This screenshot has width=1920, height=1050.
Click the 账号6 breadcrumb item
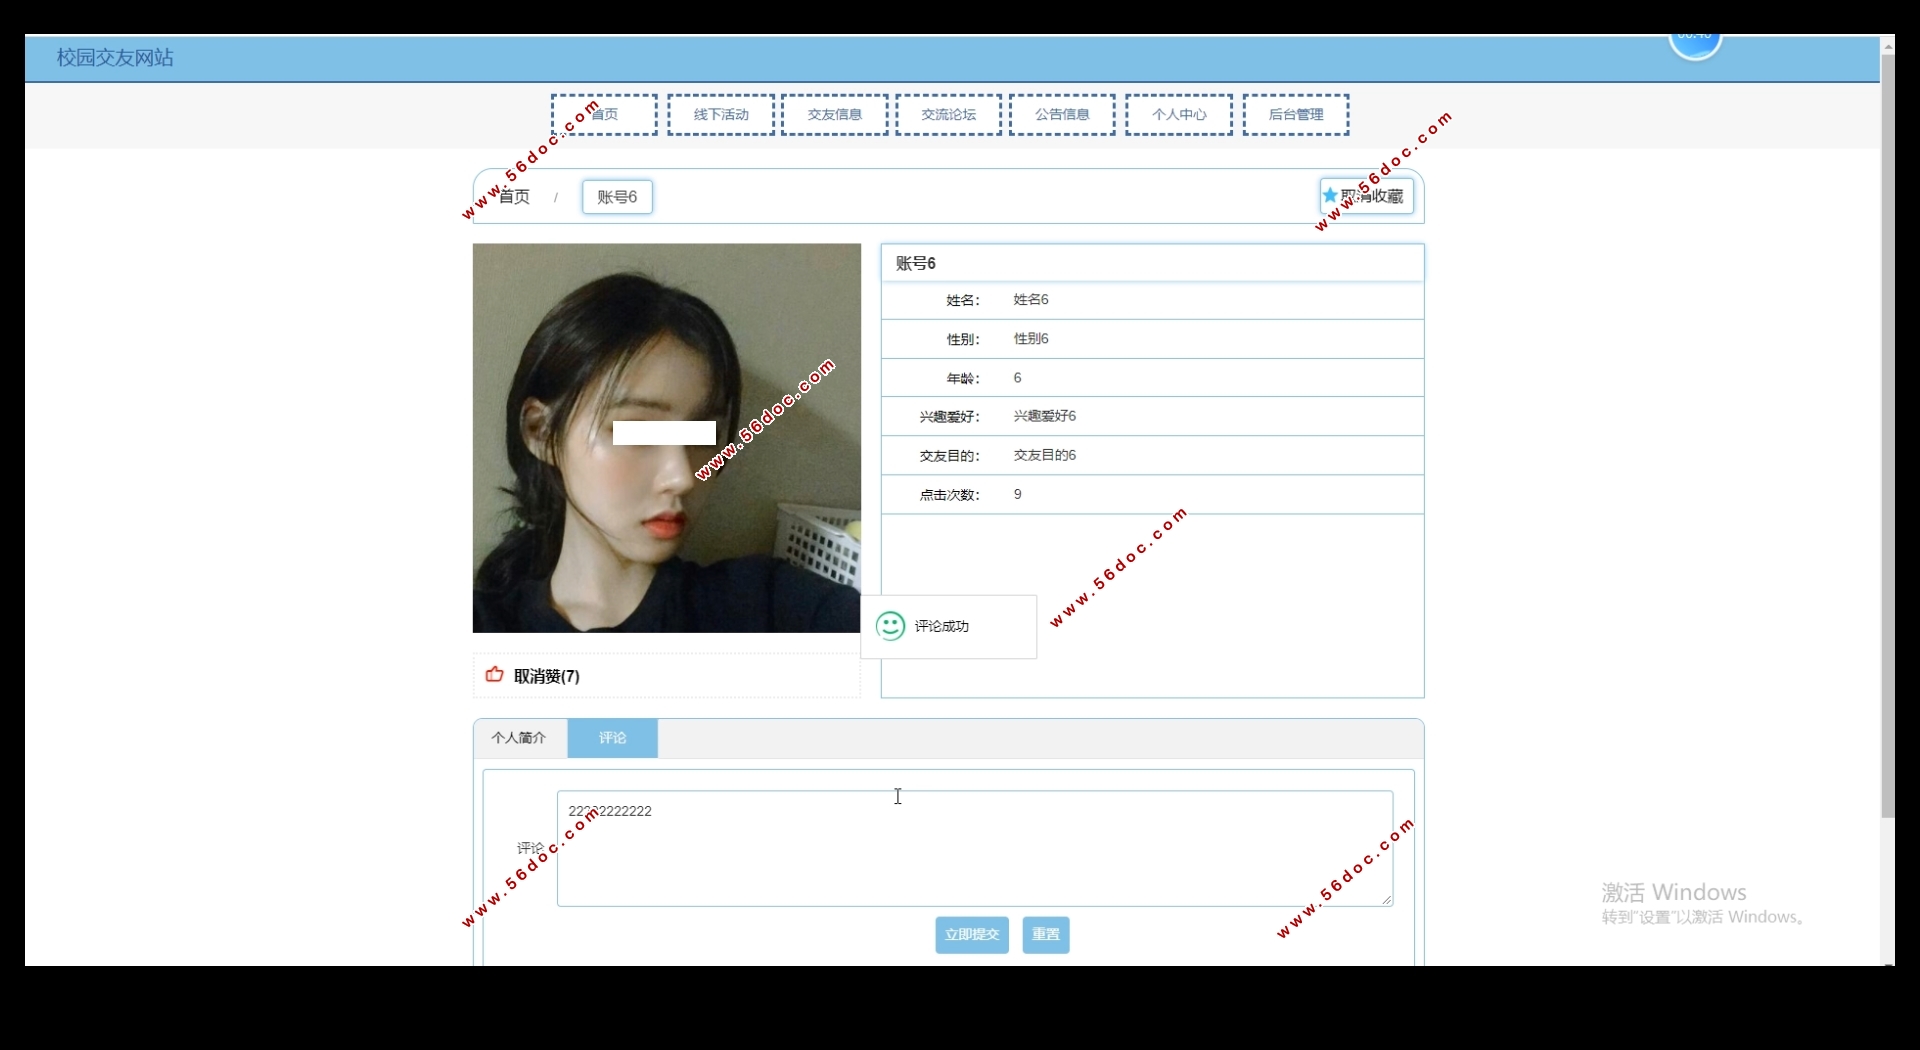click(617, 197)
